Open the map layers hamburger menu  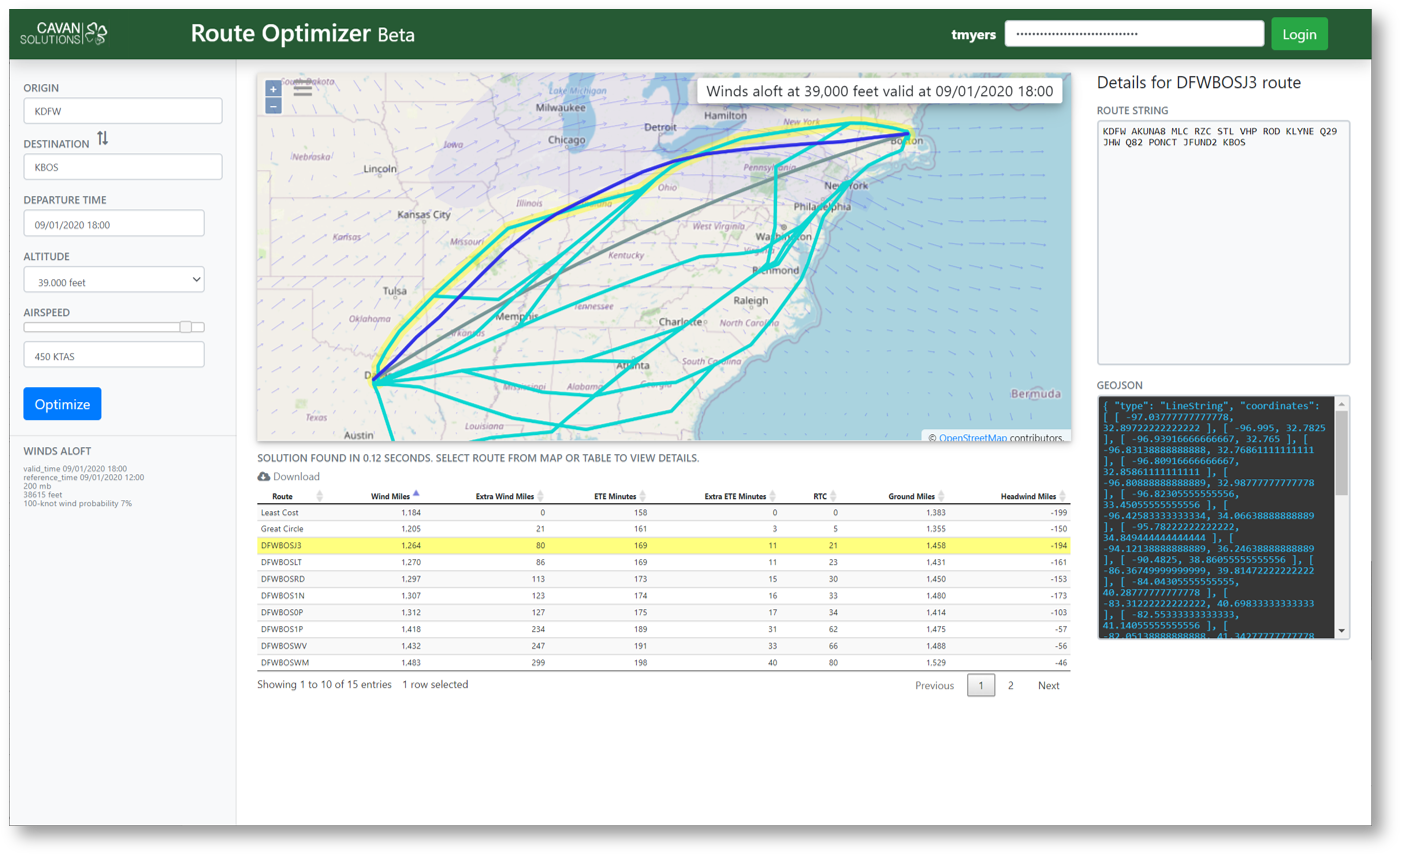[302, 90]
